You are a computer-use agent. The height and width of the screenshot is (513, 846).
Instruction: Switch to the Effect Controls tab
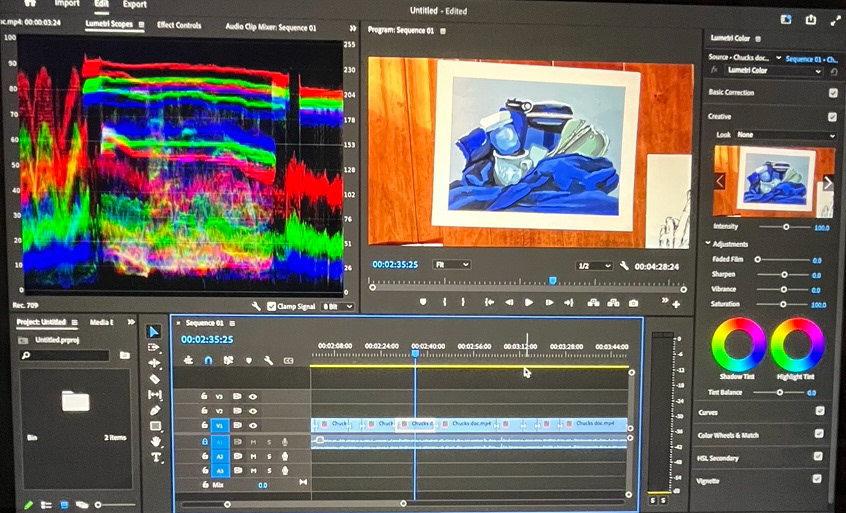click(x=179, y=25)
